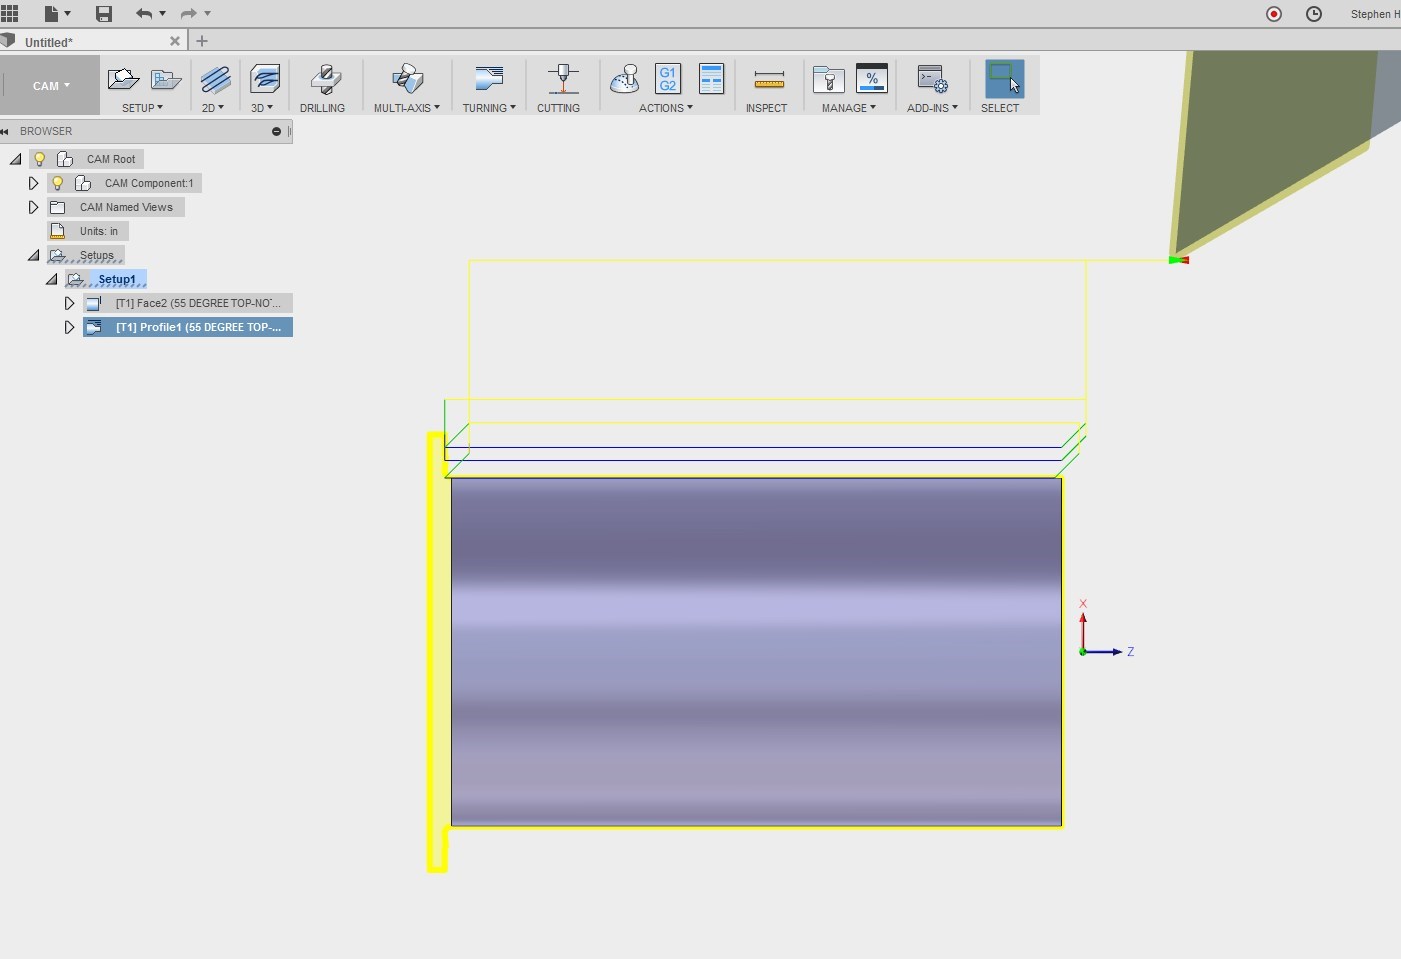Image resolution: width=1401 pixels, height=959 pixels.
Task: Start recording with the red record button
Action: (1274, 14)
